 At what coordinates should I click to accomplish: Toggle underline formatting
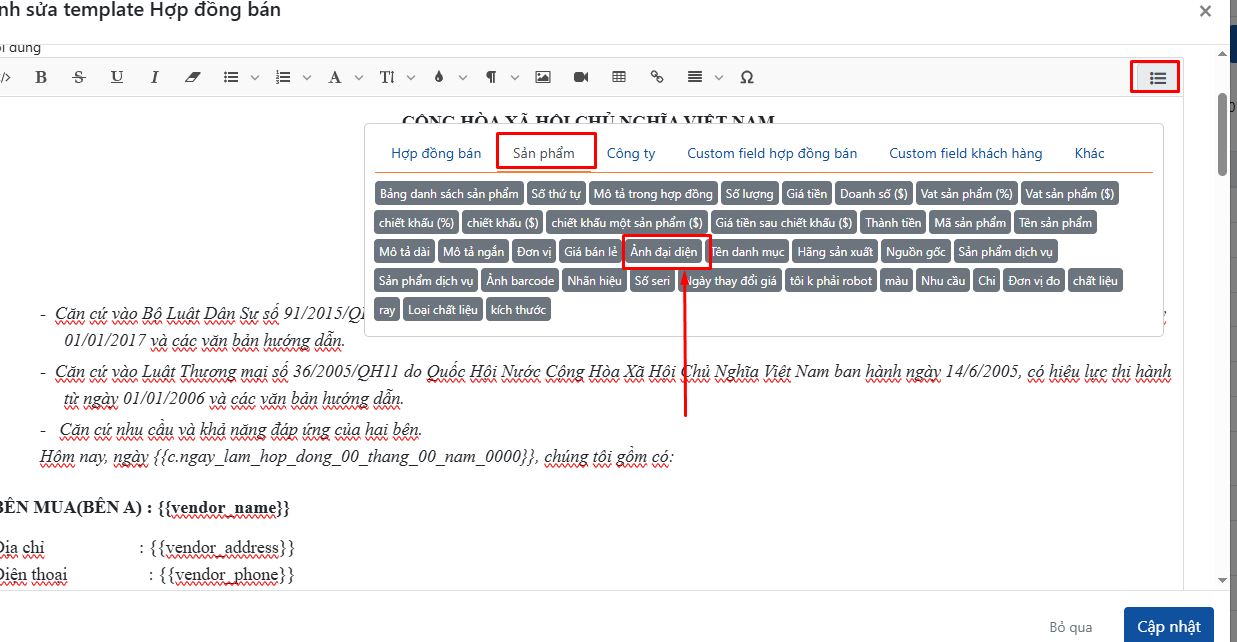pos(117,77)
